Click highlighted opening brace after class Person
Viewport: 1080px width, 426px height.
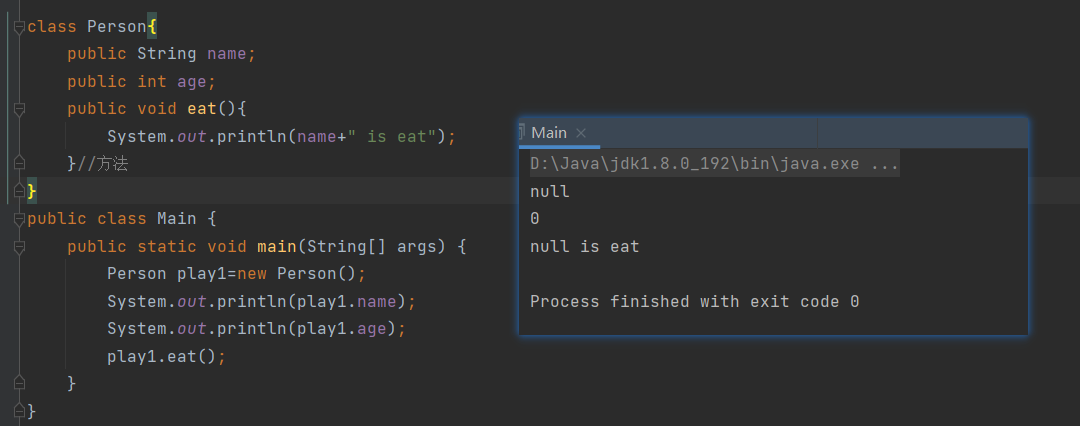tap(152, 26)
